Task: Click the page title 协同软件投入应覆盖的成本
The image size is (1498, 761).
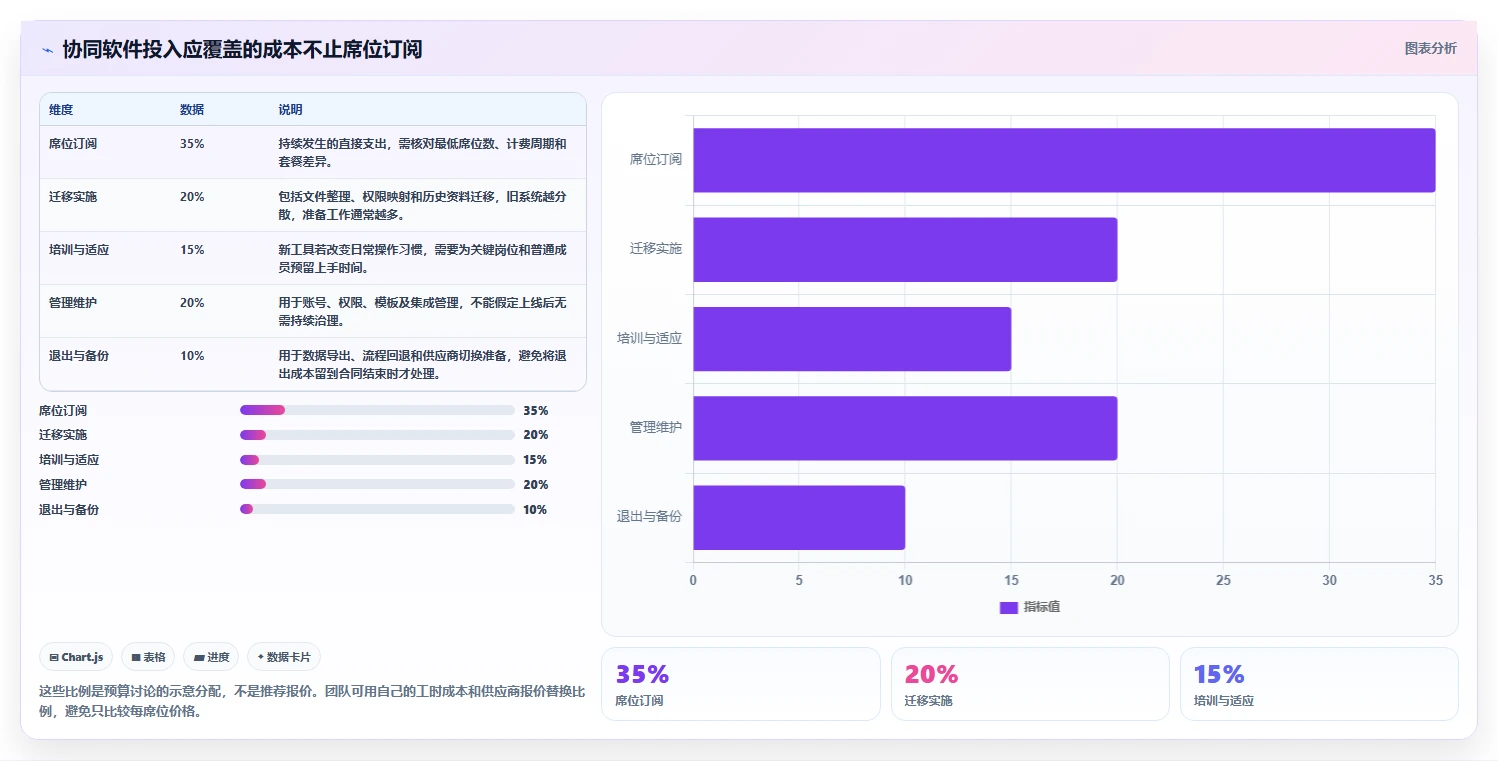Action: coord(243,49)
